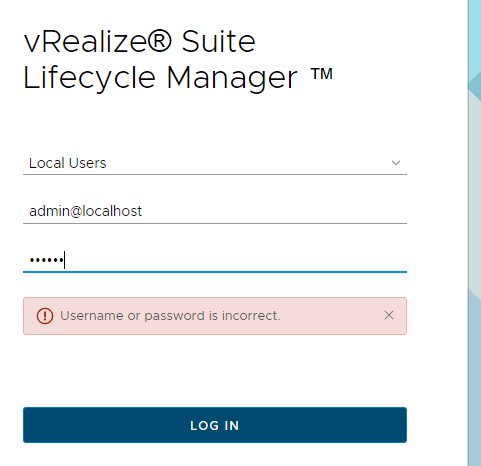Screen dimensions: 481x466
Task: Focus the masked password field
Action: (x=215, y=260)
